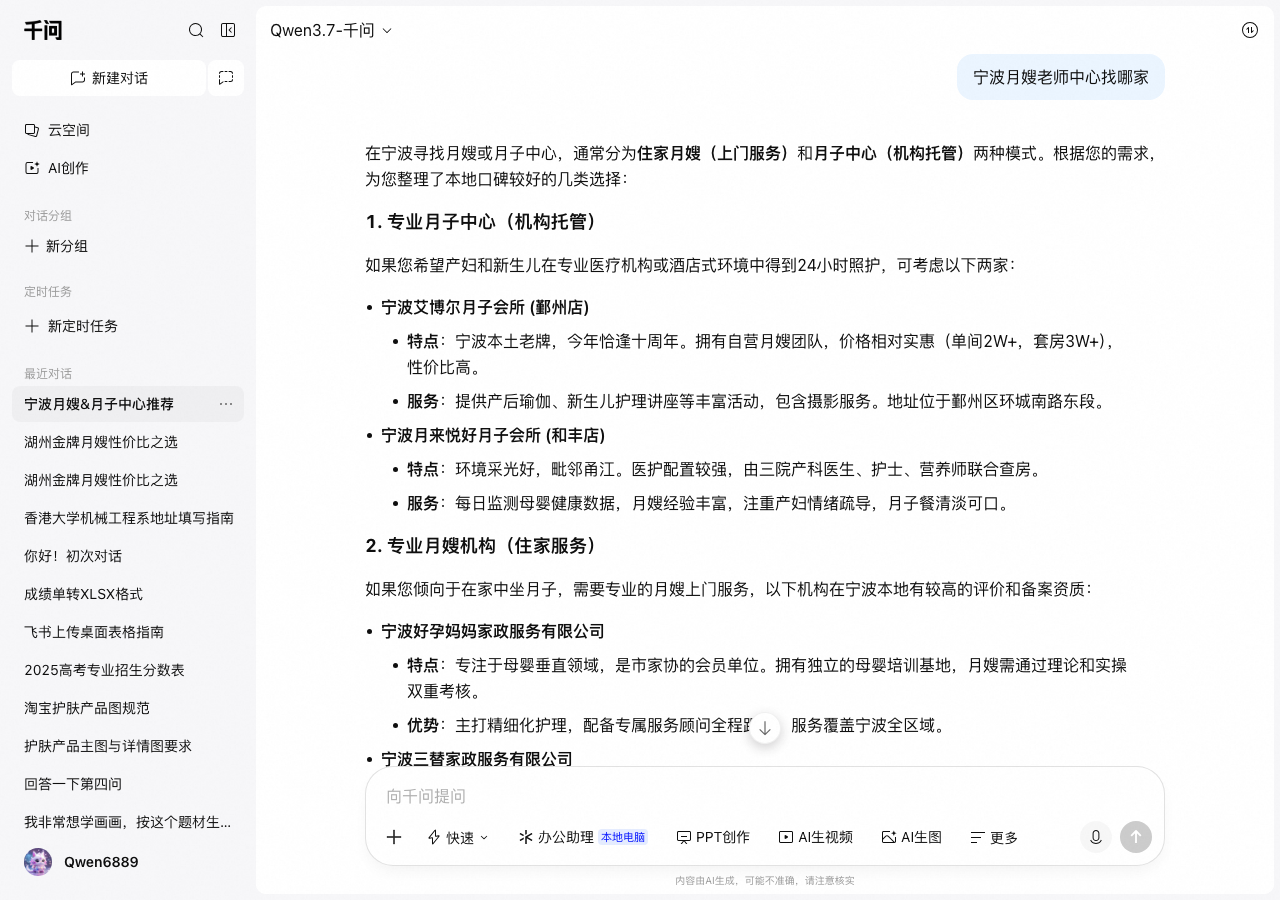This screenshot has height=900, width=1280.
Task: Open the 淘宝护肤产品图规范 conversation
Action: 128,708
